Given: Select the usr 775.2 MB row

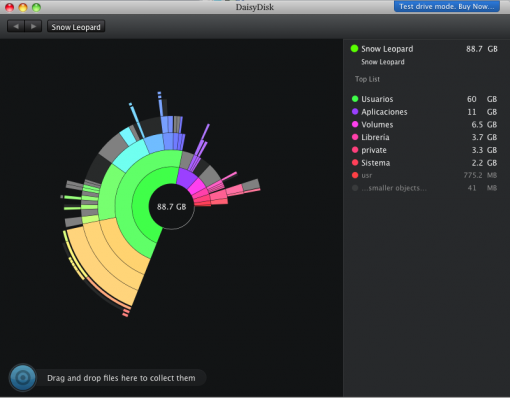Looking at the screenshot, I should click(x=424, y=175).
